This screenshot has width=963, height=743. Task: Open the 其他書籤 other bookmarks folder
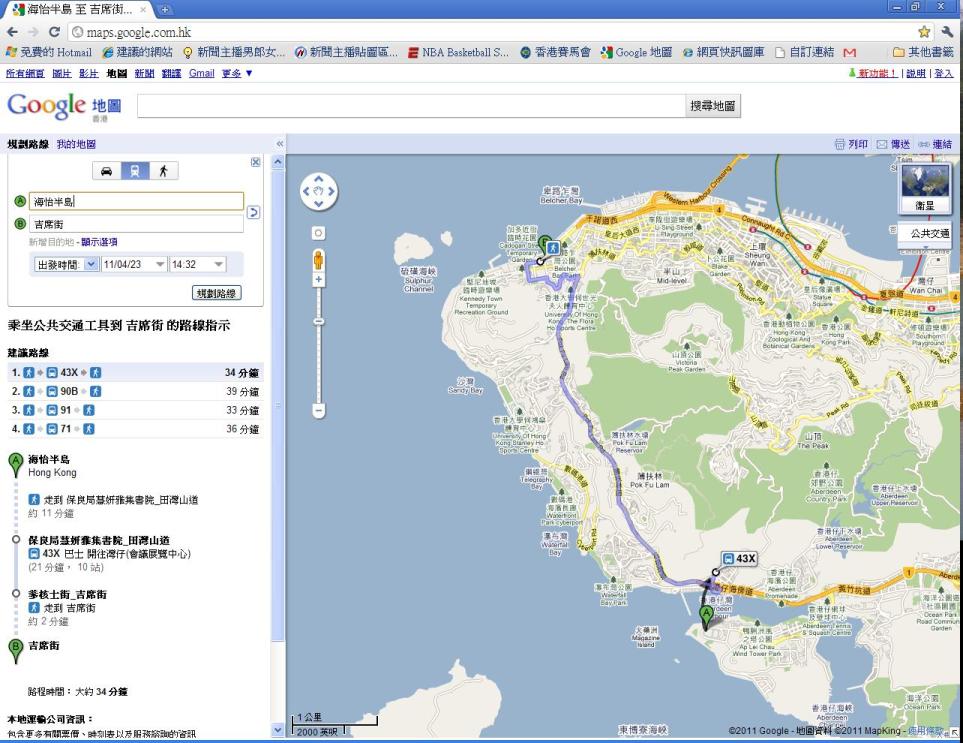click(923, 52)
